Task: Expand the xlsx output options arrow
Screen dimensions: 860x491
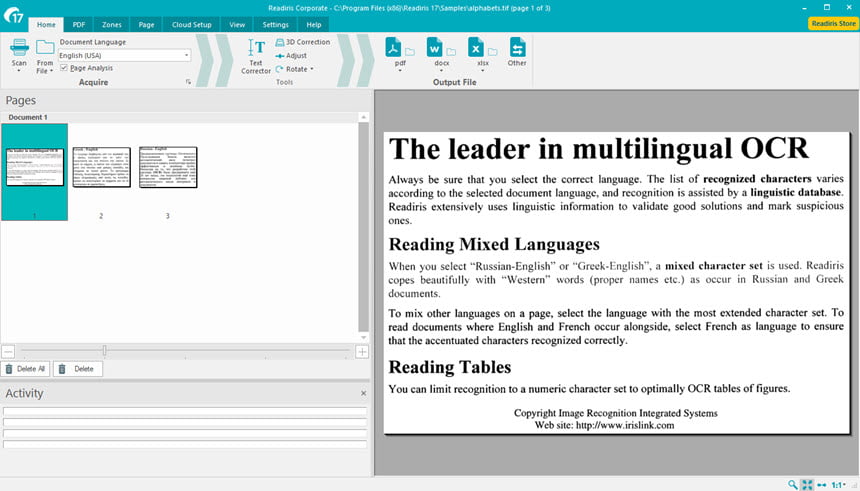Action: pos(483,71)
